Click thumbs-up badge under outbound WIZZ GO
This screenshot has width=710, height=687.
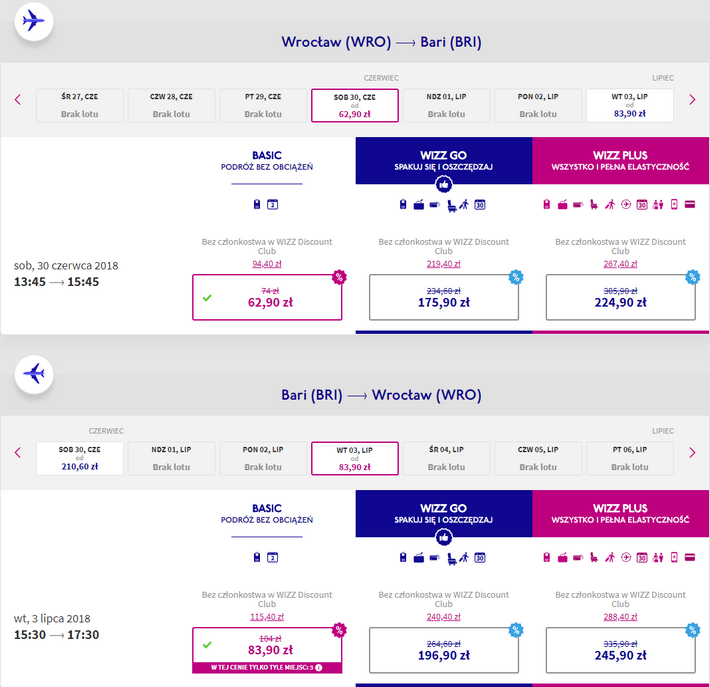coord(444,184)
